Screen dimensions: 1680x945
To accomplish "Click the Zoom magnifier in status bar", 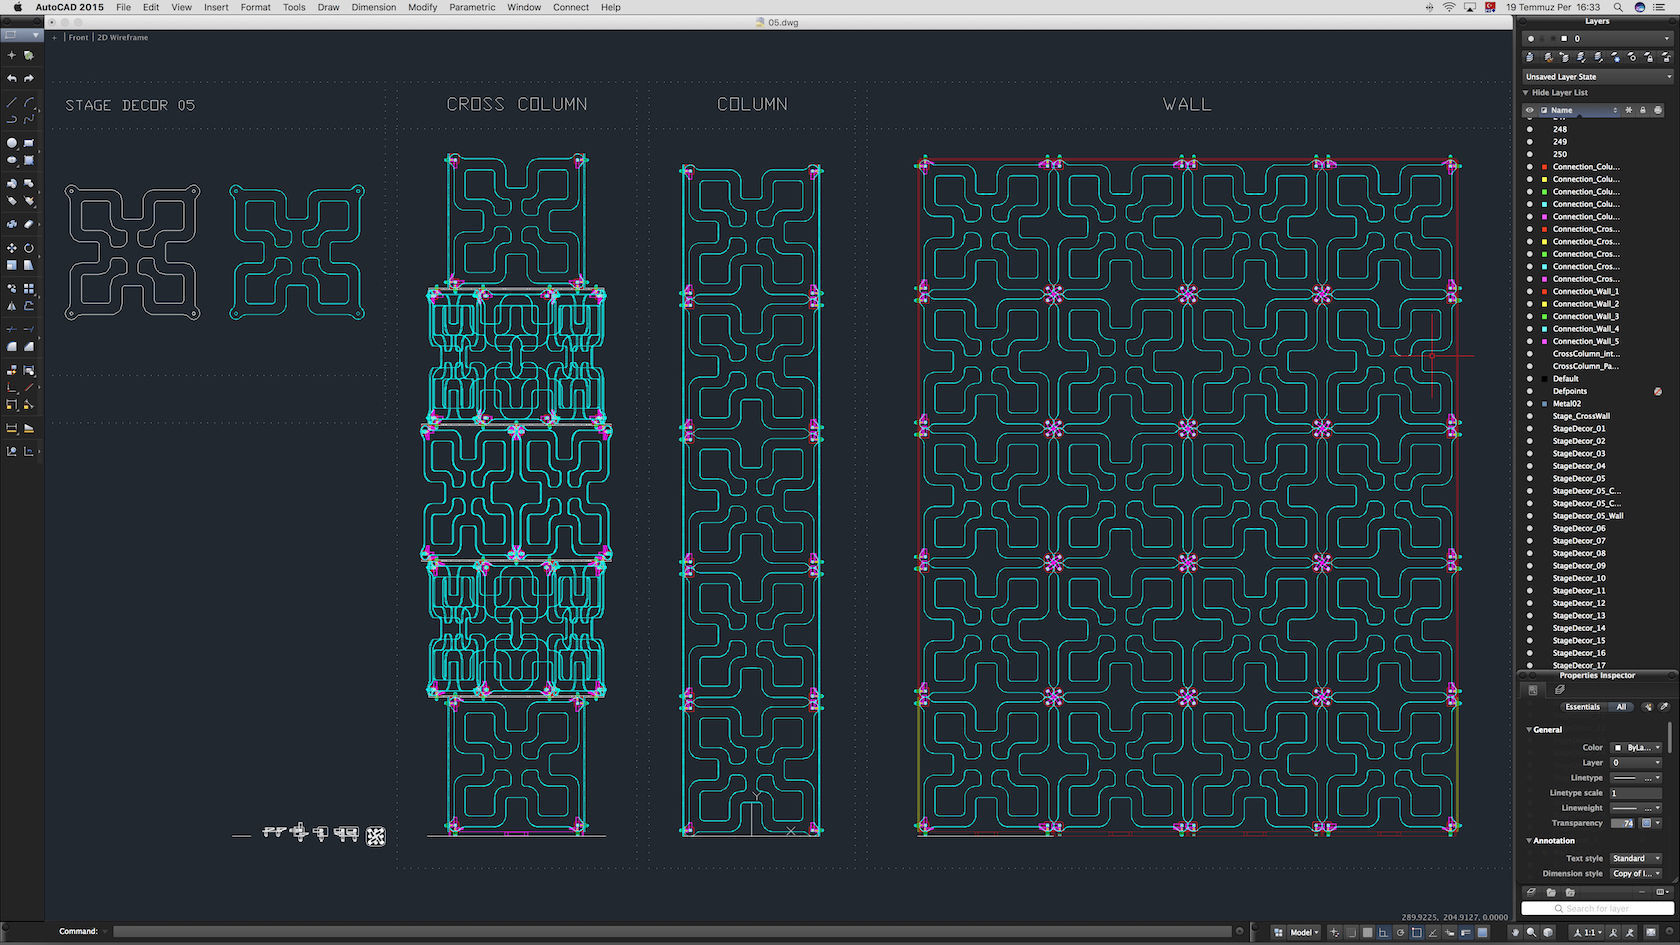I will pyautogui.click(x=1532, y=932).
